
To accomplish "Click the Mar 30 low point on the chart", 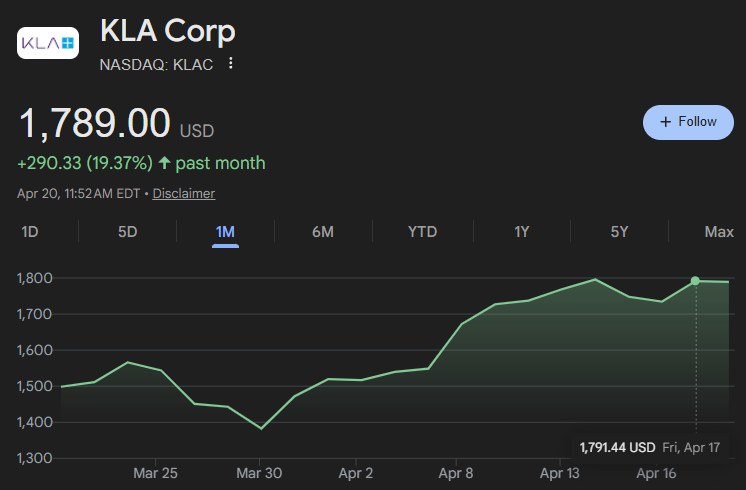I will (x=261, y=429).
